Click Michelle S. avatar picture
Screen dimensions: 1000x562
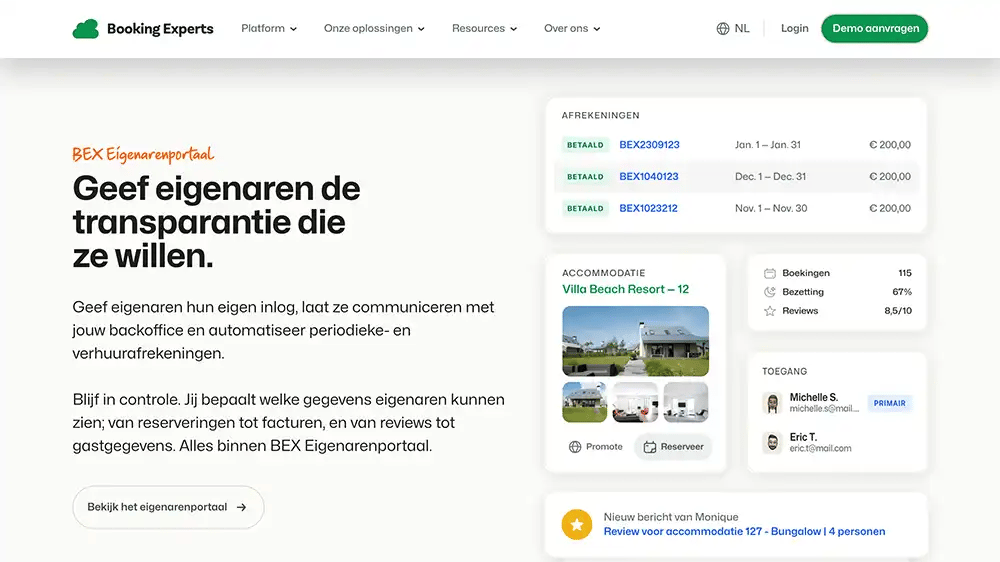click(771, 403)
